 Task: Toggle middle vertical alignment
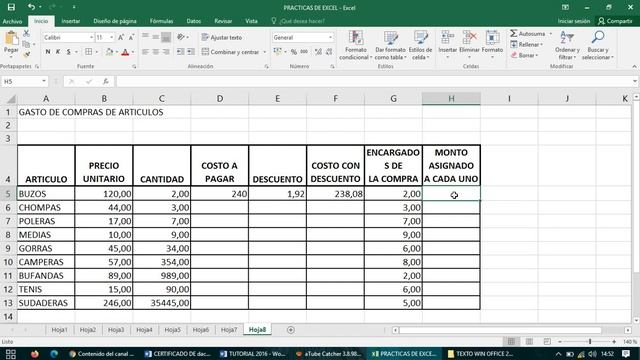pos(156,37)
